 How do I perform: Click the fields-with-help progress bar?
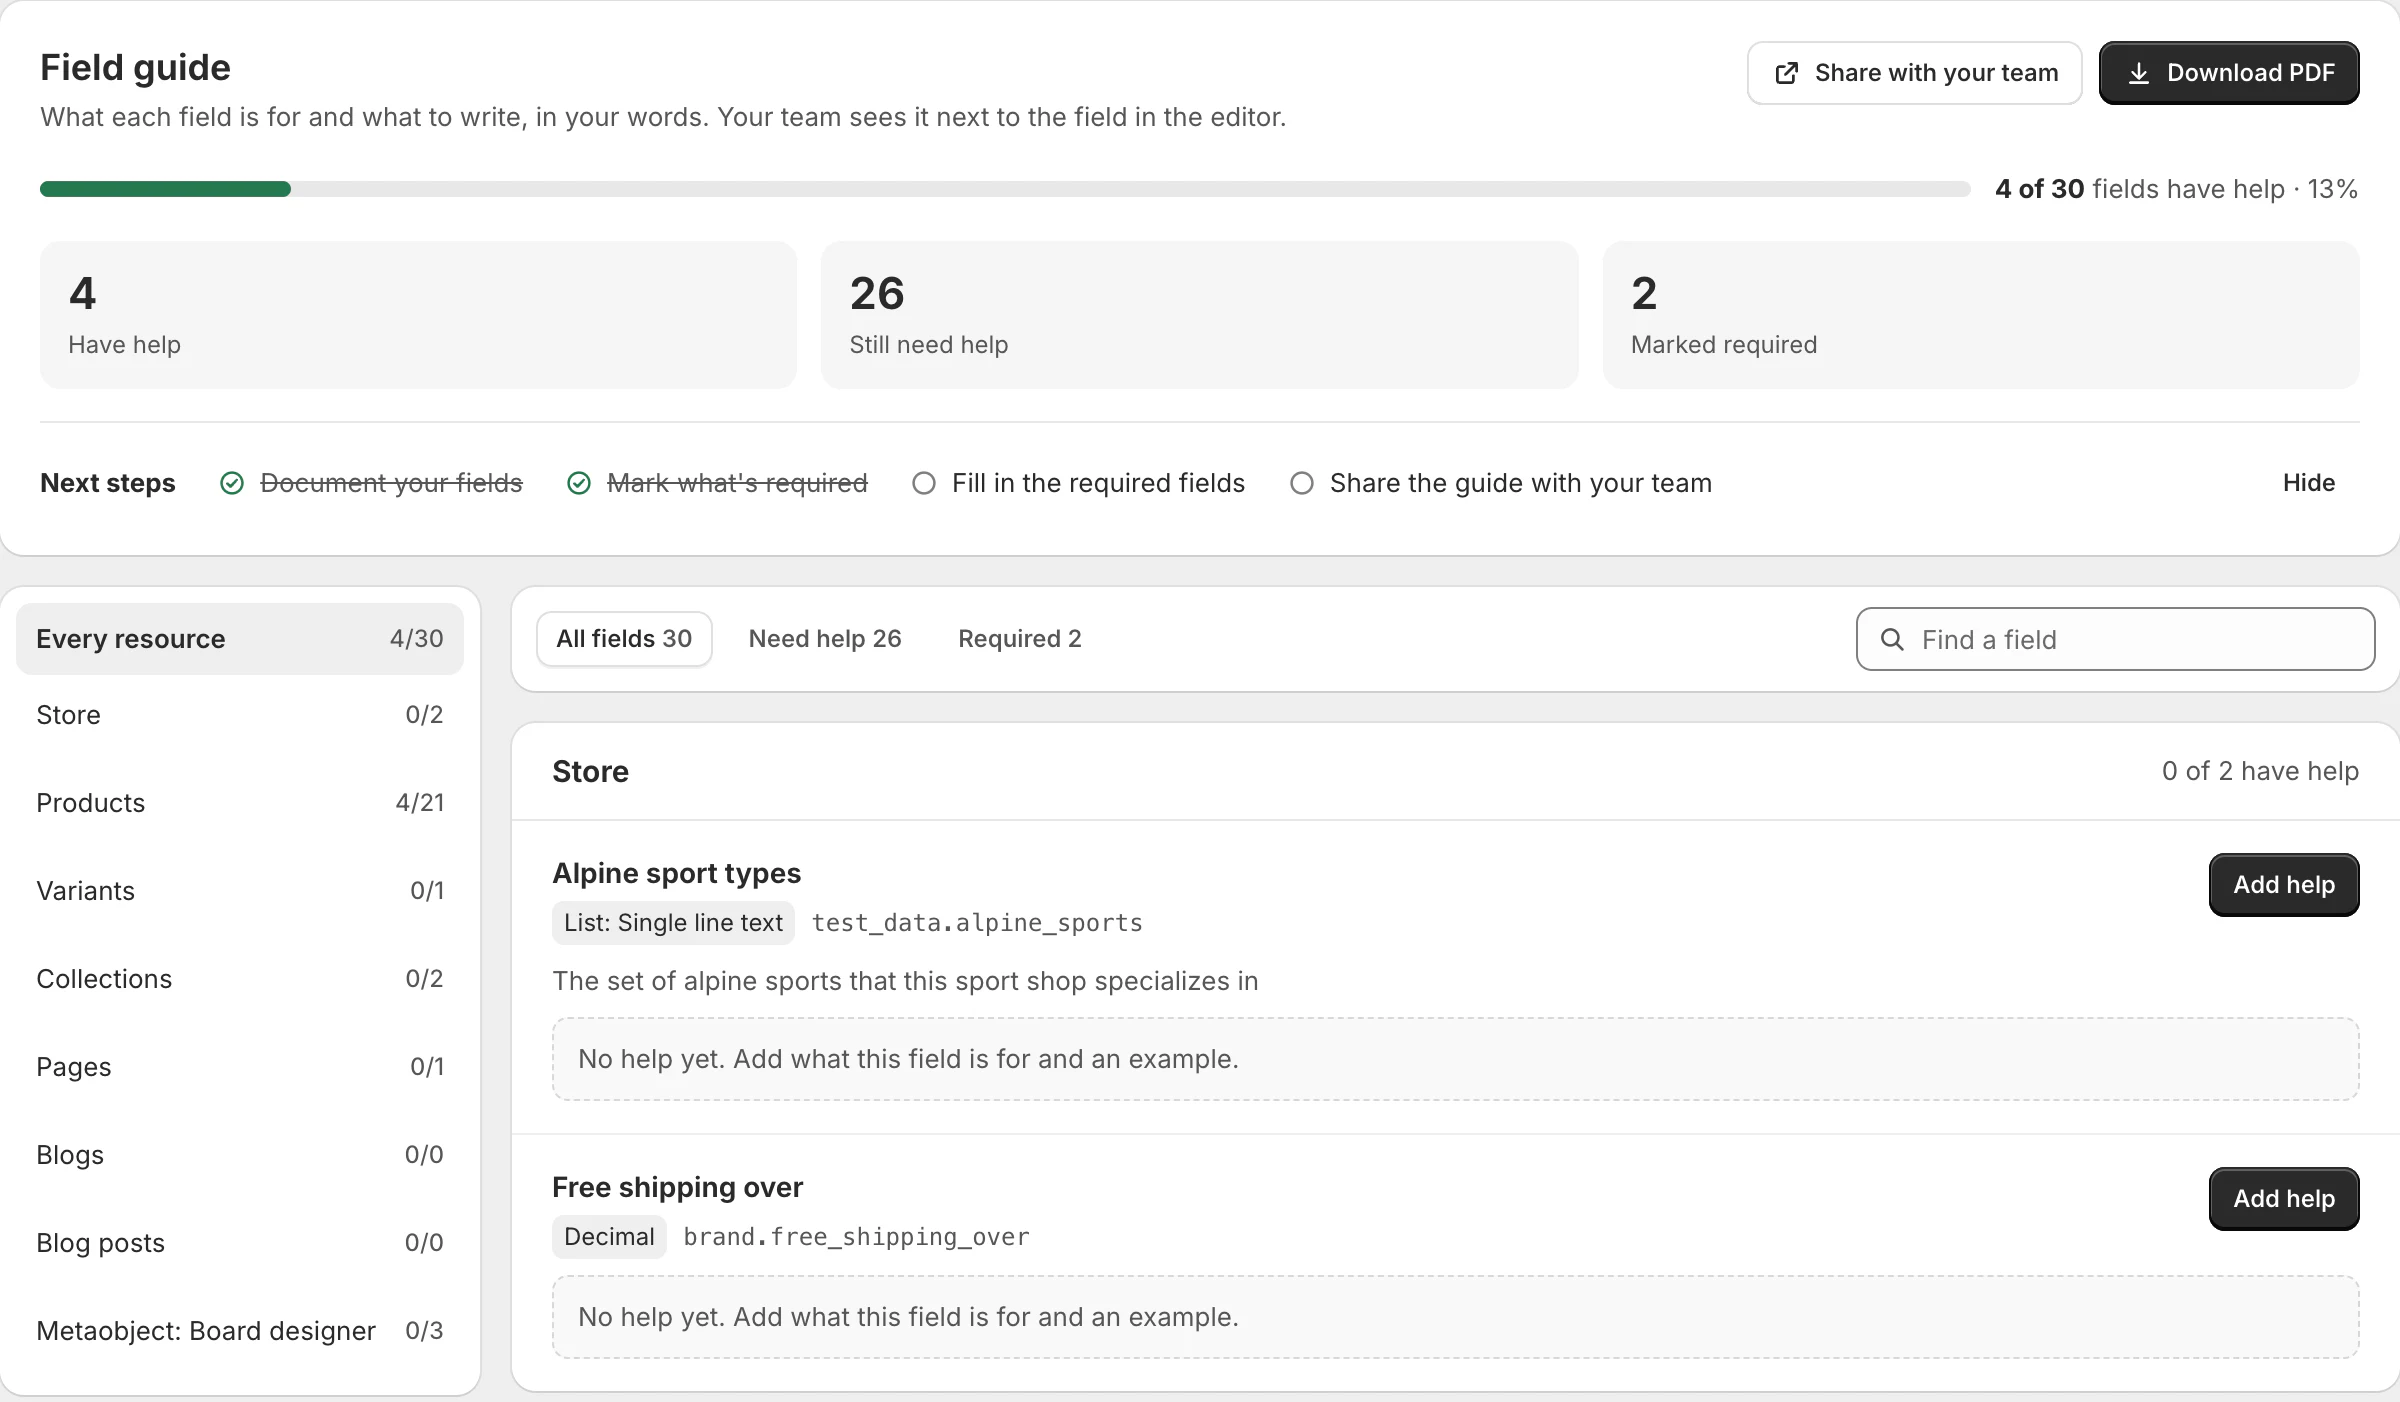[1005, 189]
